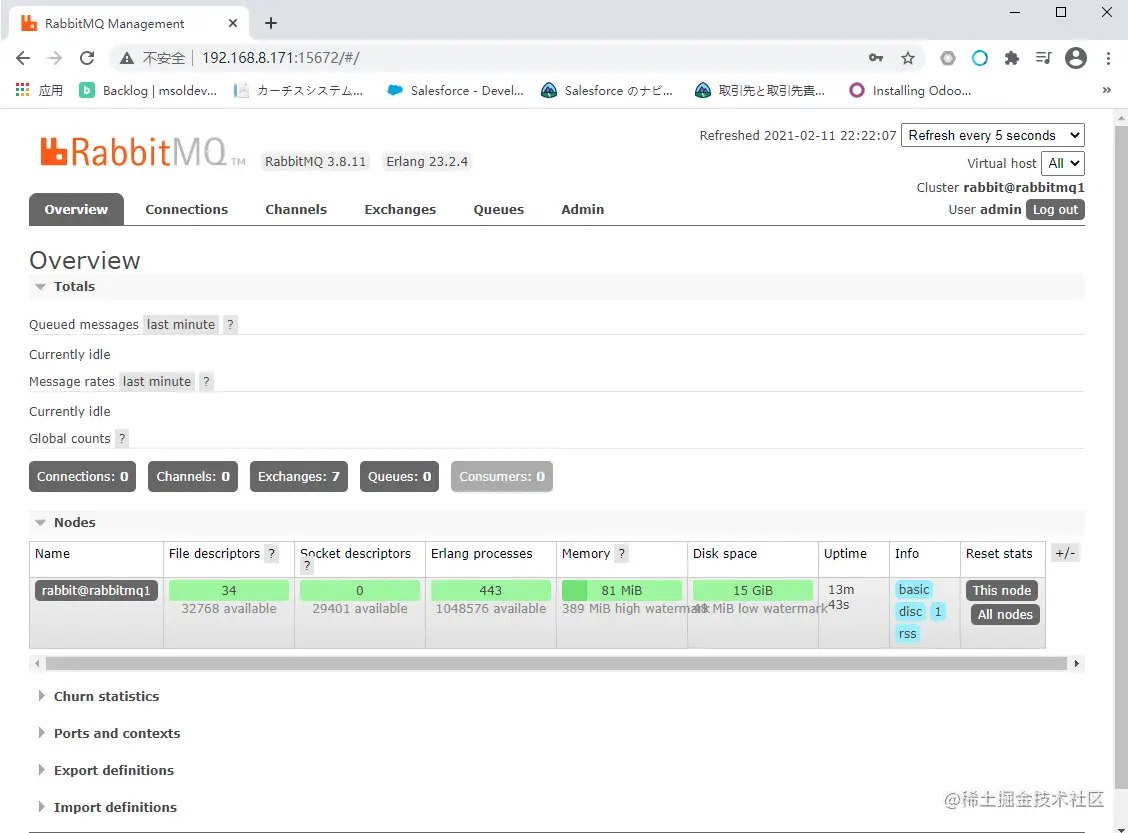Open the Extensions puzzle piece menu
Image resolution: width=1128 pixels, height=833 pixels.
click(1011, 58)
